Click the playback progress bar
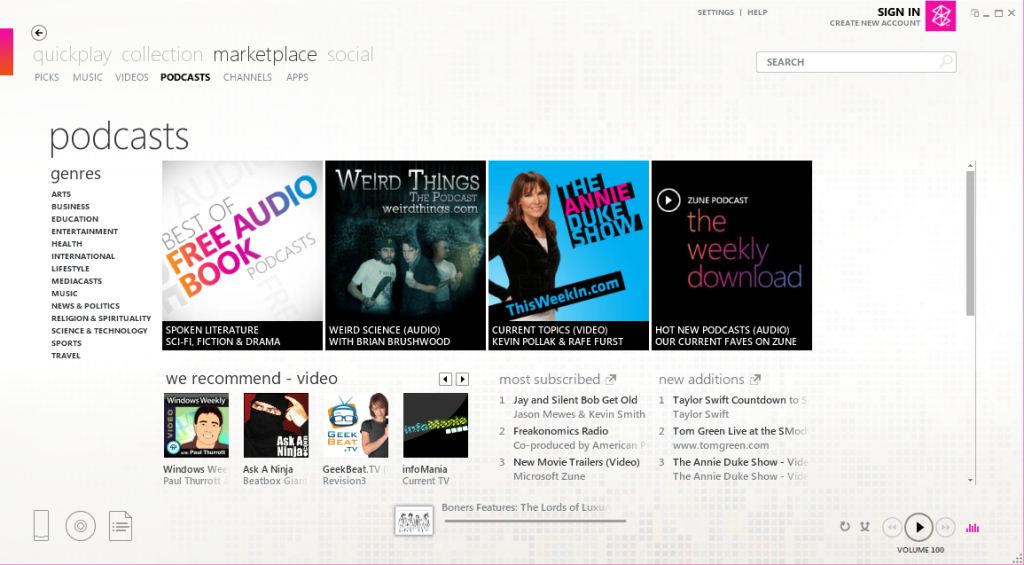The height and width of the screenshot is (565, 1024). (534, 521)
